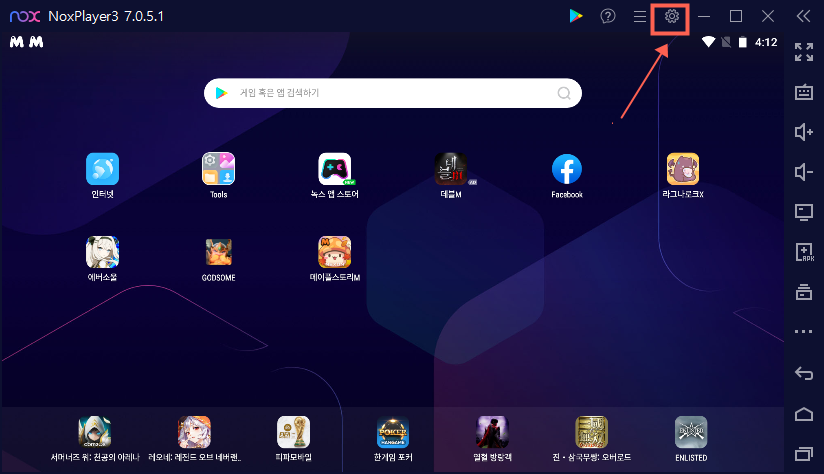Show more sidebar tools (three dots)

click(x=804, y=332)
